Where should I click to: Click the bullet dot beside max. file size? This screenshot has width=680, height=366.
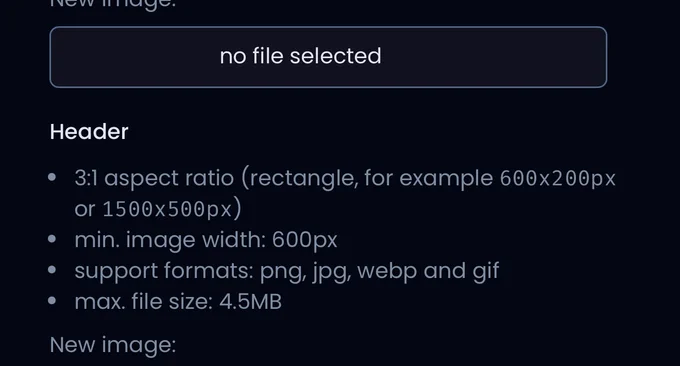pos(52,301)
